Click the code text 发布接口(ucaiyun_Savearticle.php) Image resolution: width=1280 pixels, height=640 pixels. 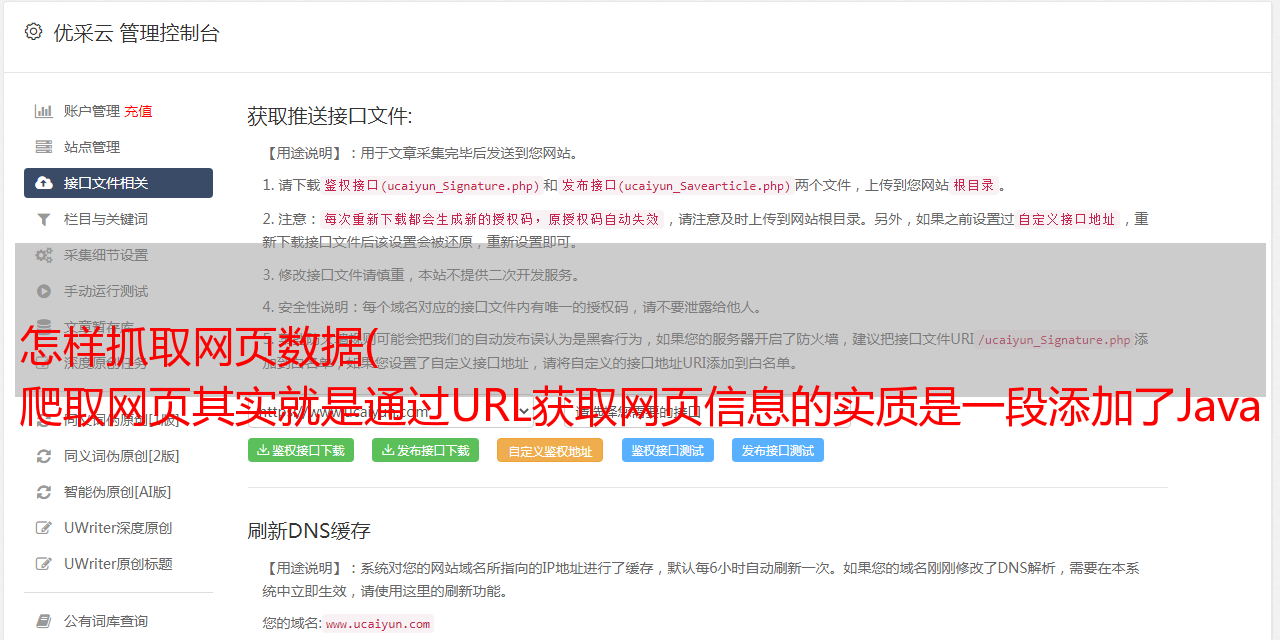click(x=677, y=186)
